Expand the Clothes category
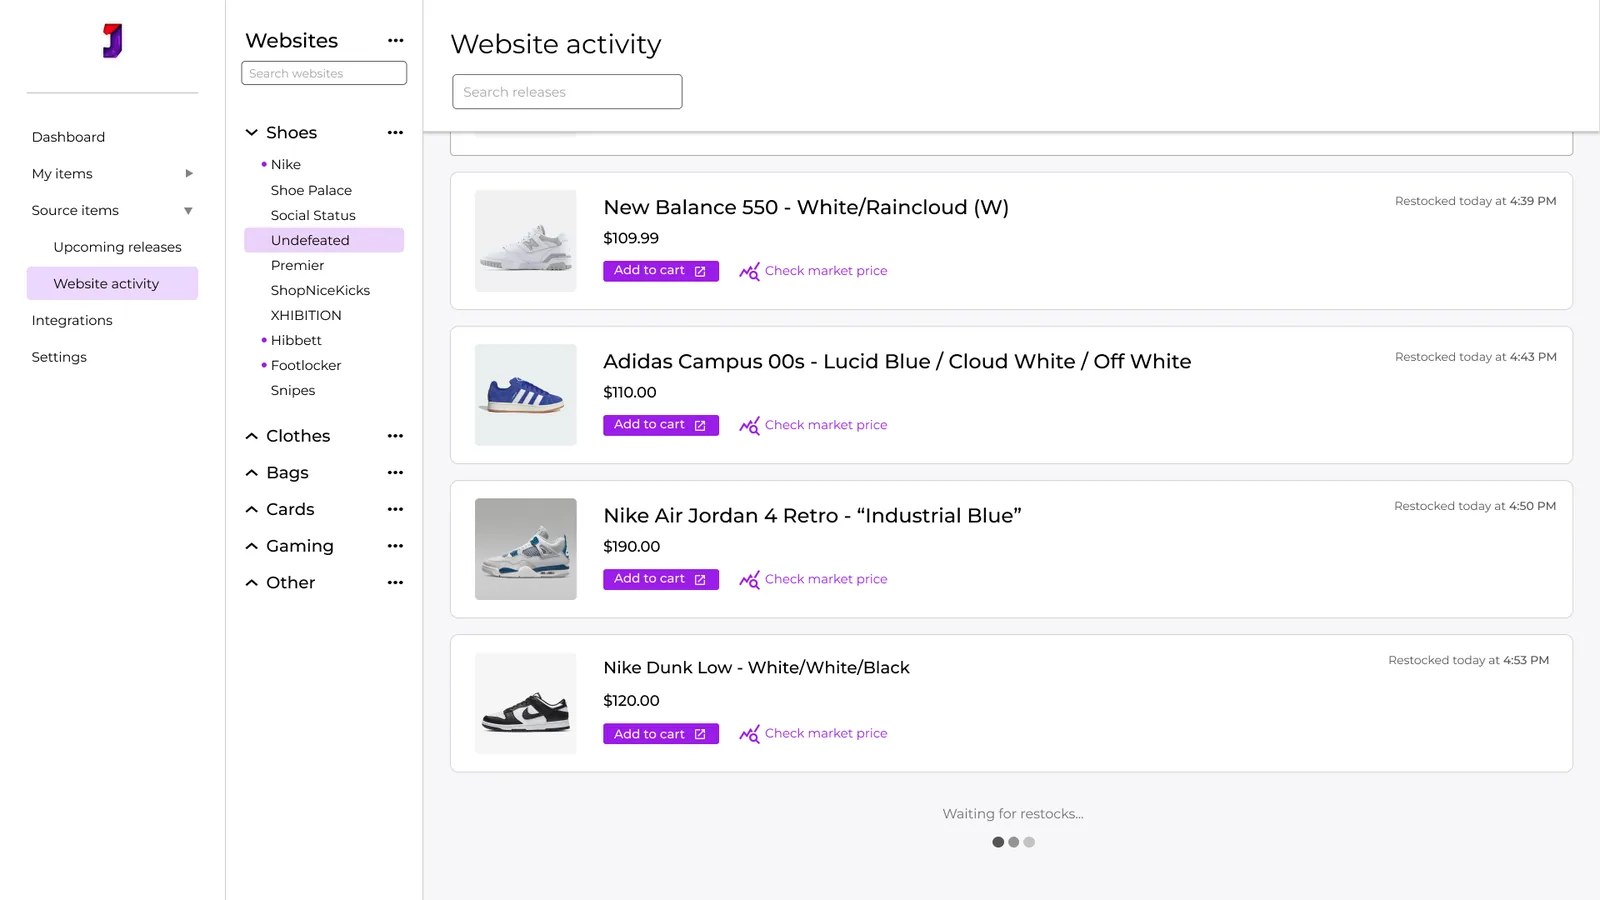This screenshot has width=1600, height=900. point(252,436)
